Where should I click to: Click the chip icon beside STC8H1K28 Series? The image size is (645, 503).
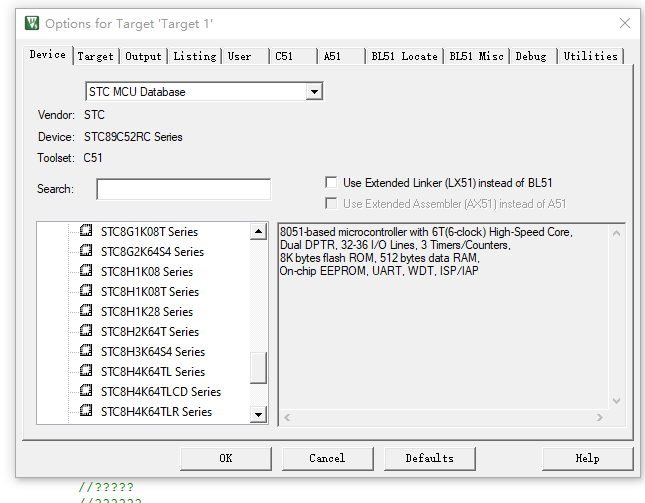(x=86, y=311)
